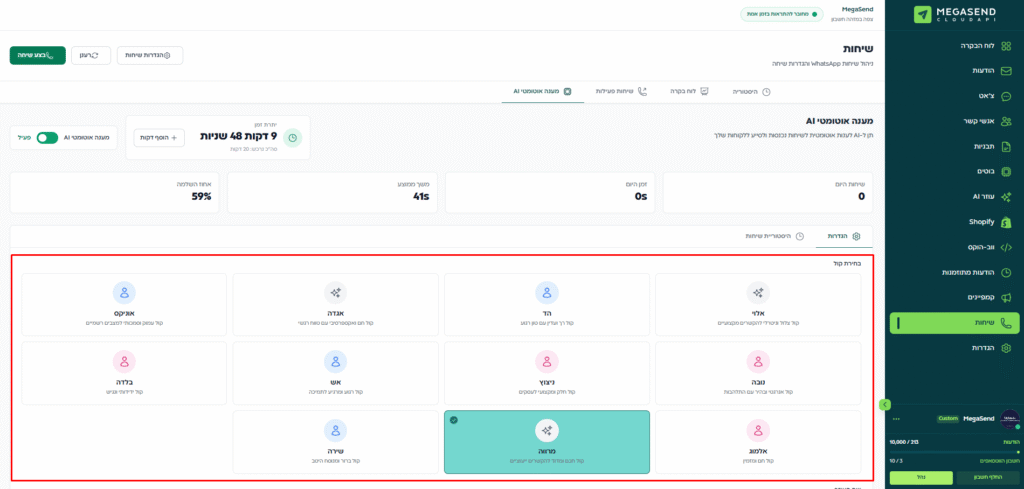1024x489 pixels.
Task: Open chat via the צ'אט bubble icon
Action: tap(1007, 96)
